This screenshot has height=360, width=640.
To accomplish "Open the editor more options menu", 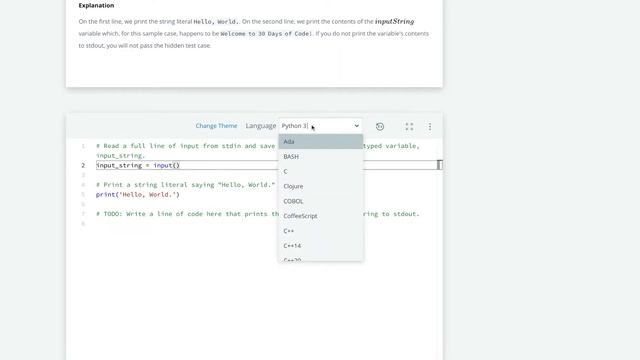I will [x=430, y=127].
